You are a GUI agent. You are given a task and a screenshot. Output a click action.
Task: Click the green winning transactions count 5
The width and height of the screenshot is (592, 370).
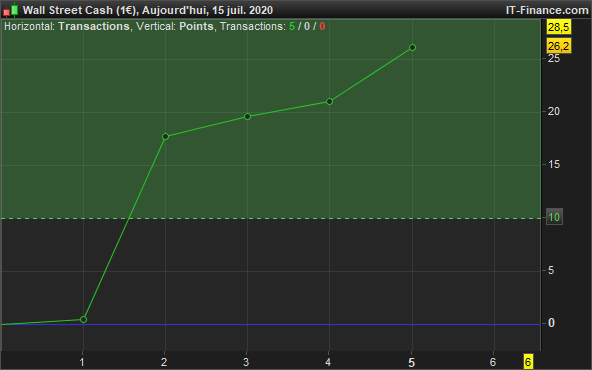(292, 26)
